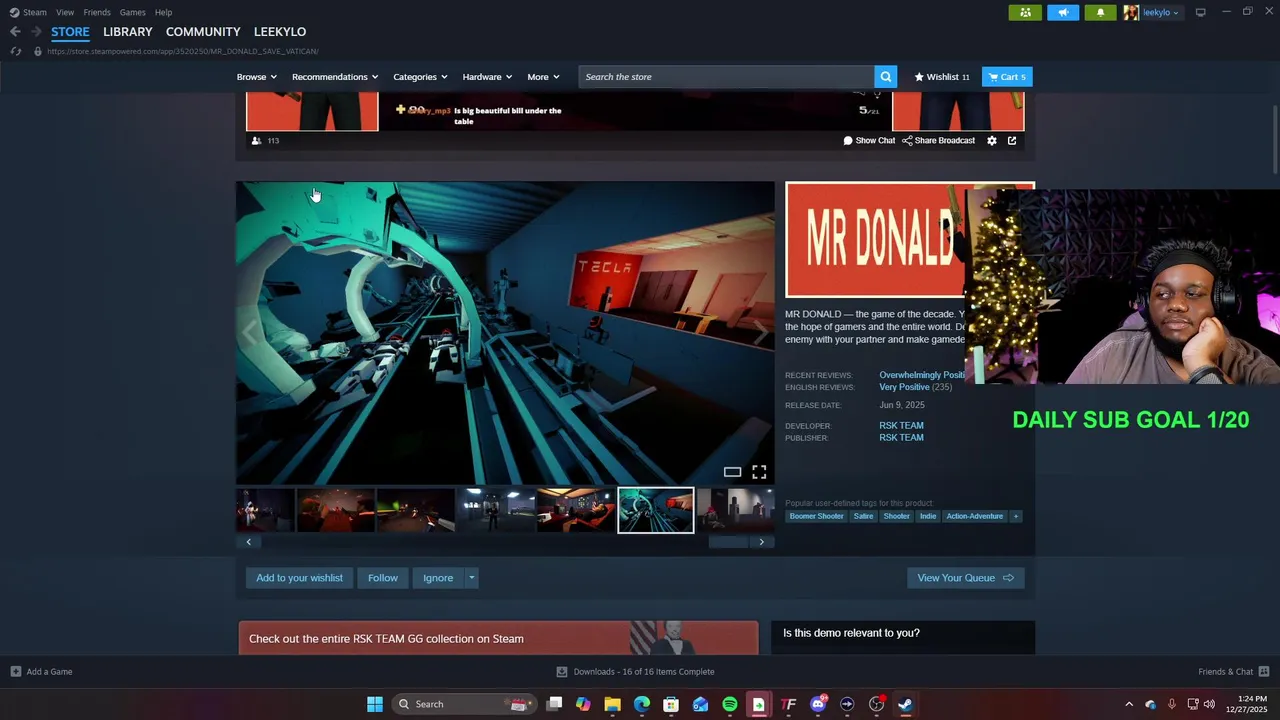This screenshot has height=720, width=1280.
Task: Click the Add a Game plus icon
Action: click(x=15, y=672)
